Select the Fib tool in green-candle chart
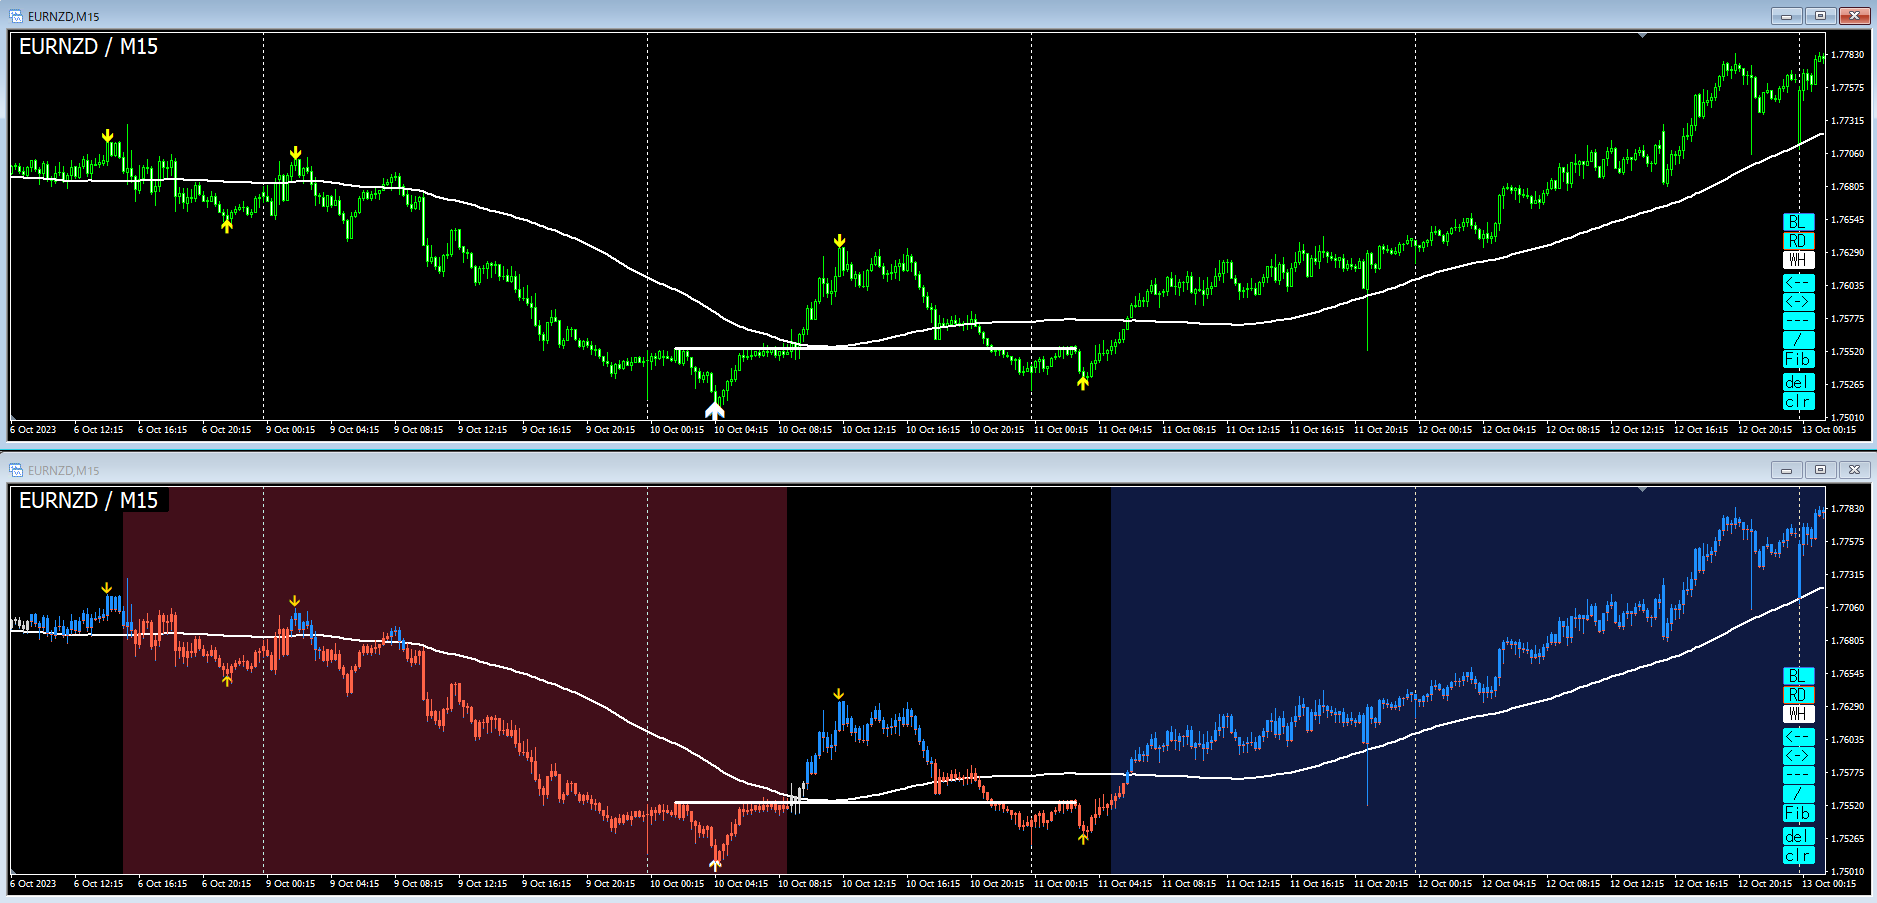 1798,359
